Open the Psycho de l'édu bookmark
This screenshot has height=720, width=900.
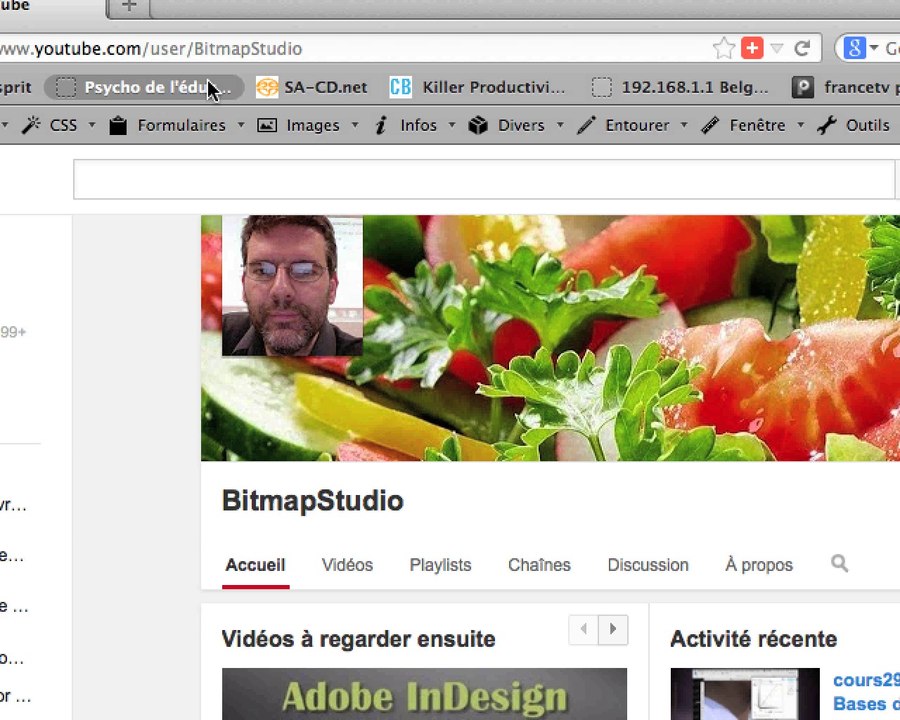[145, 87]
